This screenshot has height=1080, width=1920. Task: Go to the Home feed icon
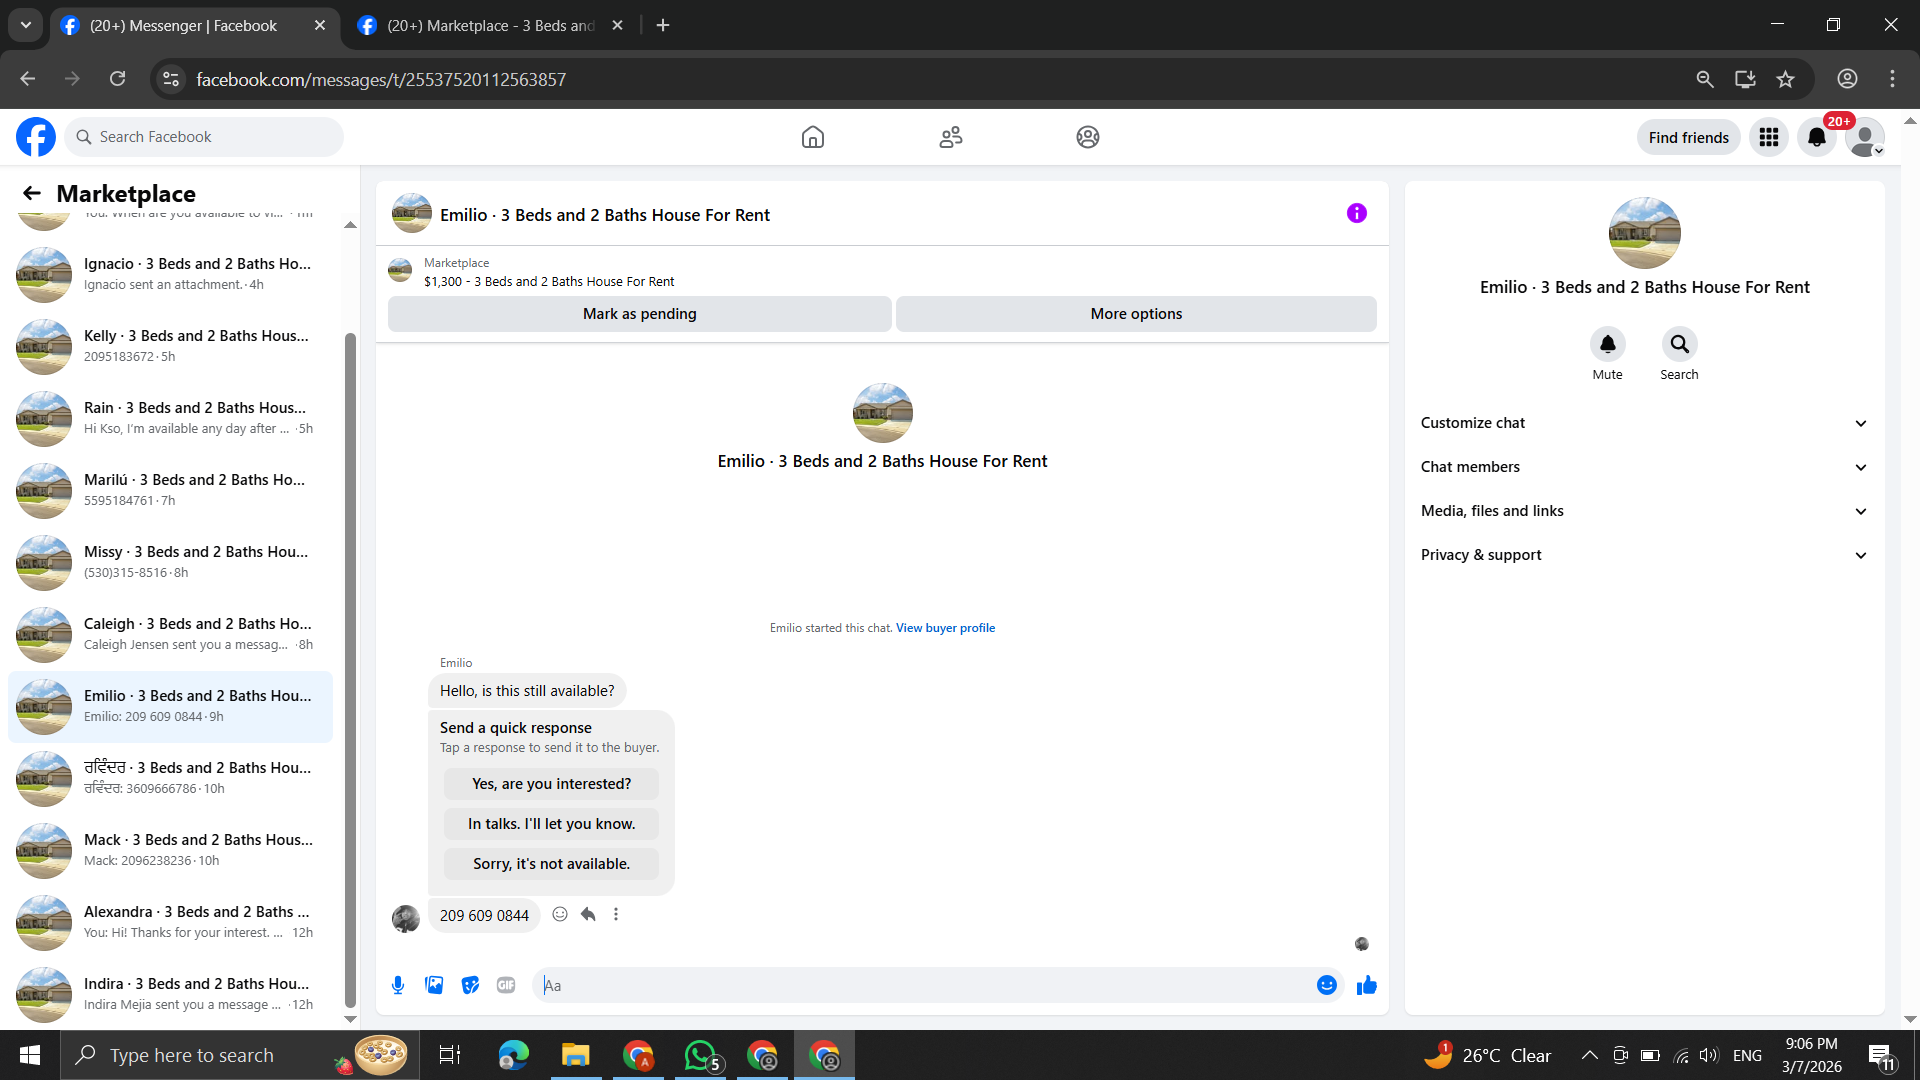813,137
